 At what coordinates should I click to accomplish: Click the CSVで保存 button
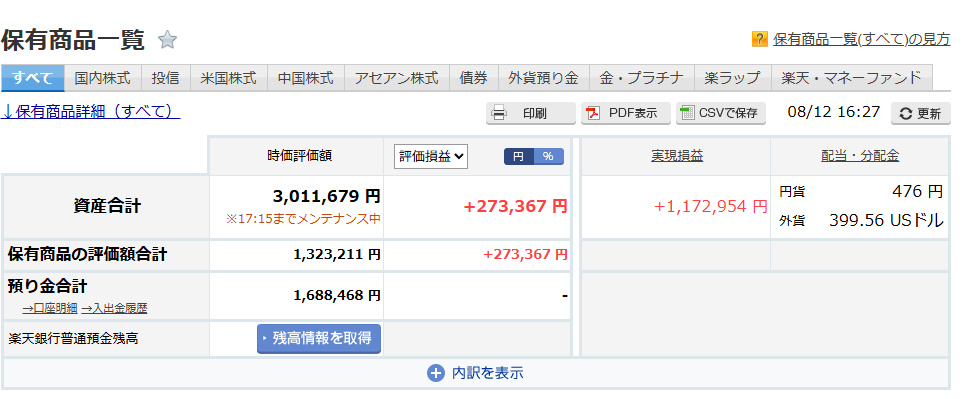pos(720,114)
